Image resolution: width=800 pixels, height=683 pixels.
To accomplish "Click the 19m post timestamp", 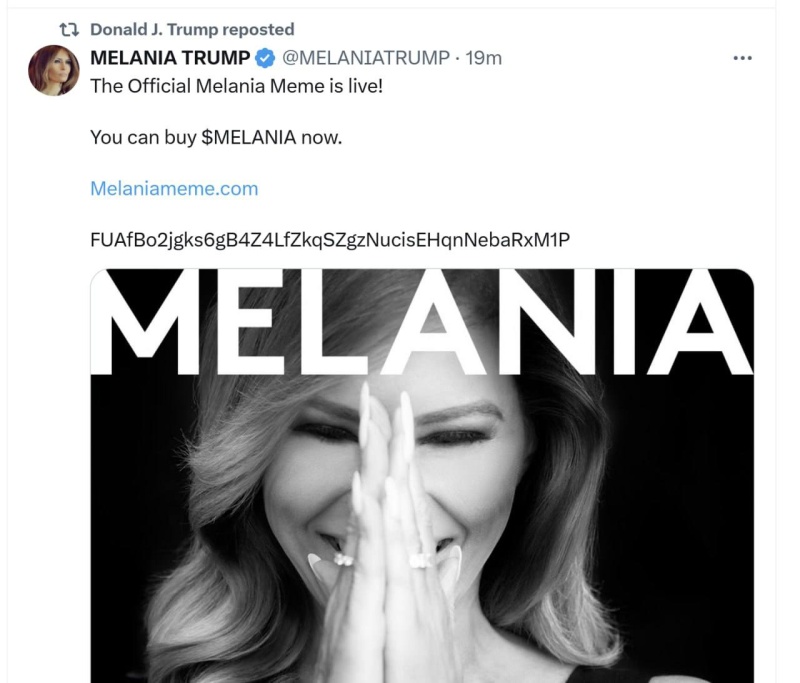I will 484,58.
